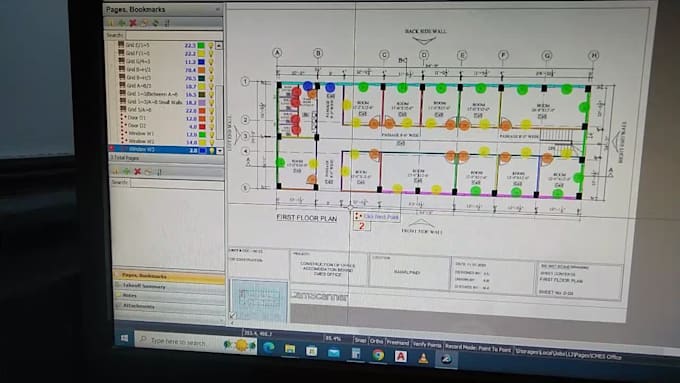Toggle visibility bulb for the Door D1 row

(212, 118)
